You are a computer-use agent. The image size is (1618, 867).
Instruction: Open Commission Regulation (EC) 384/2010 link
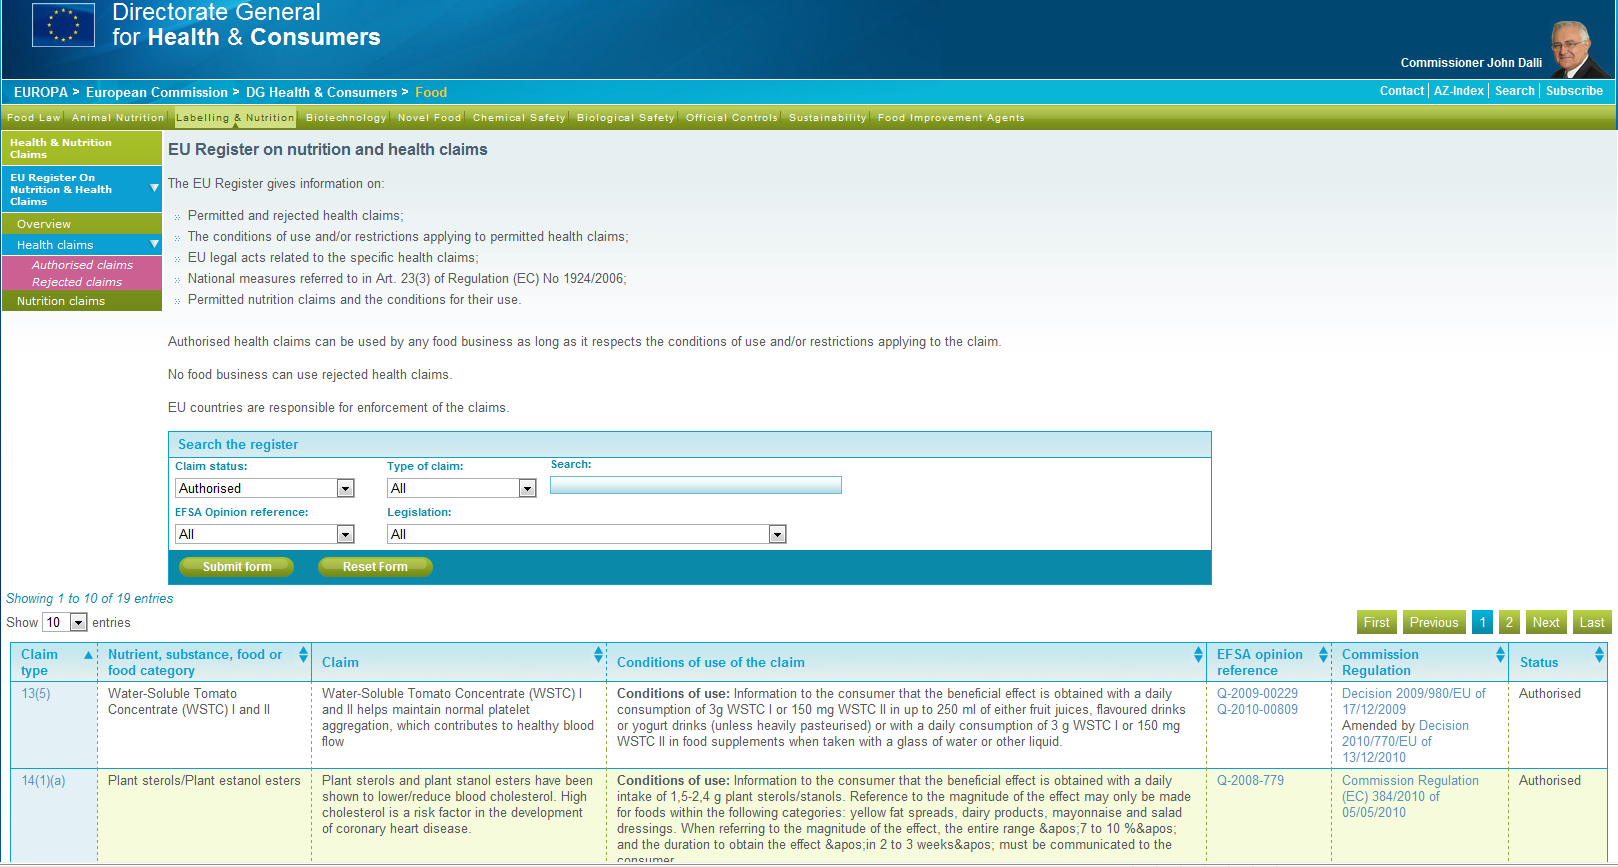[x=1410, y=797]
